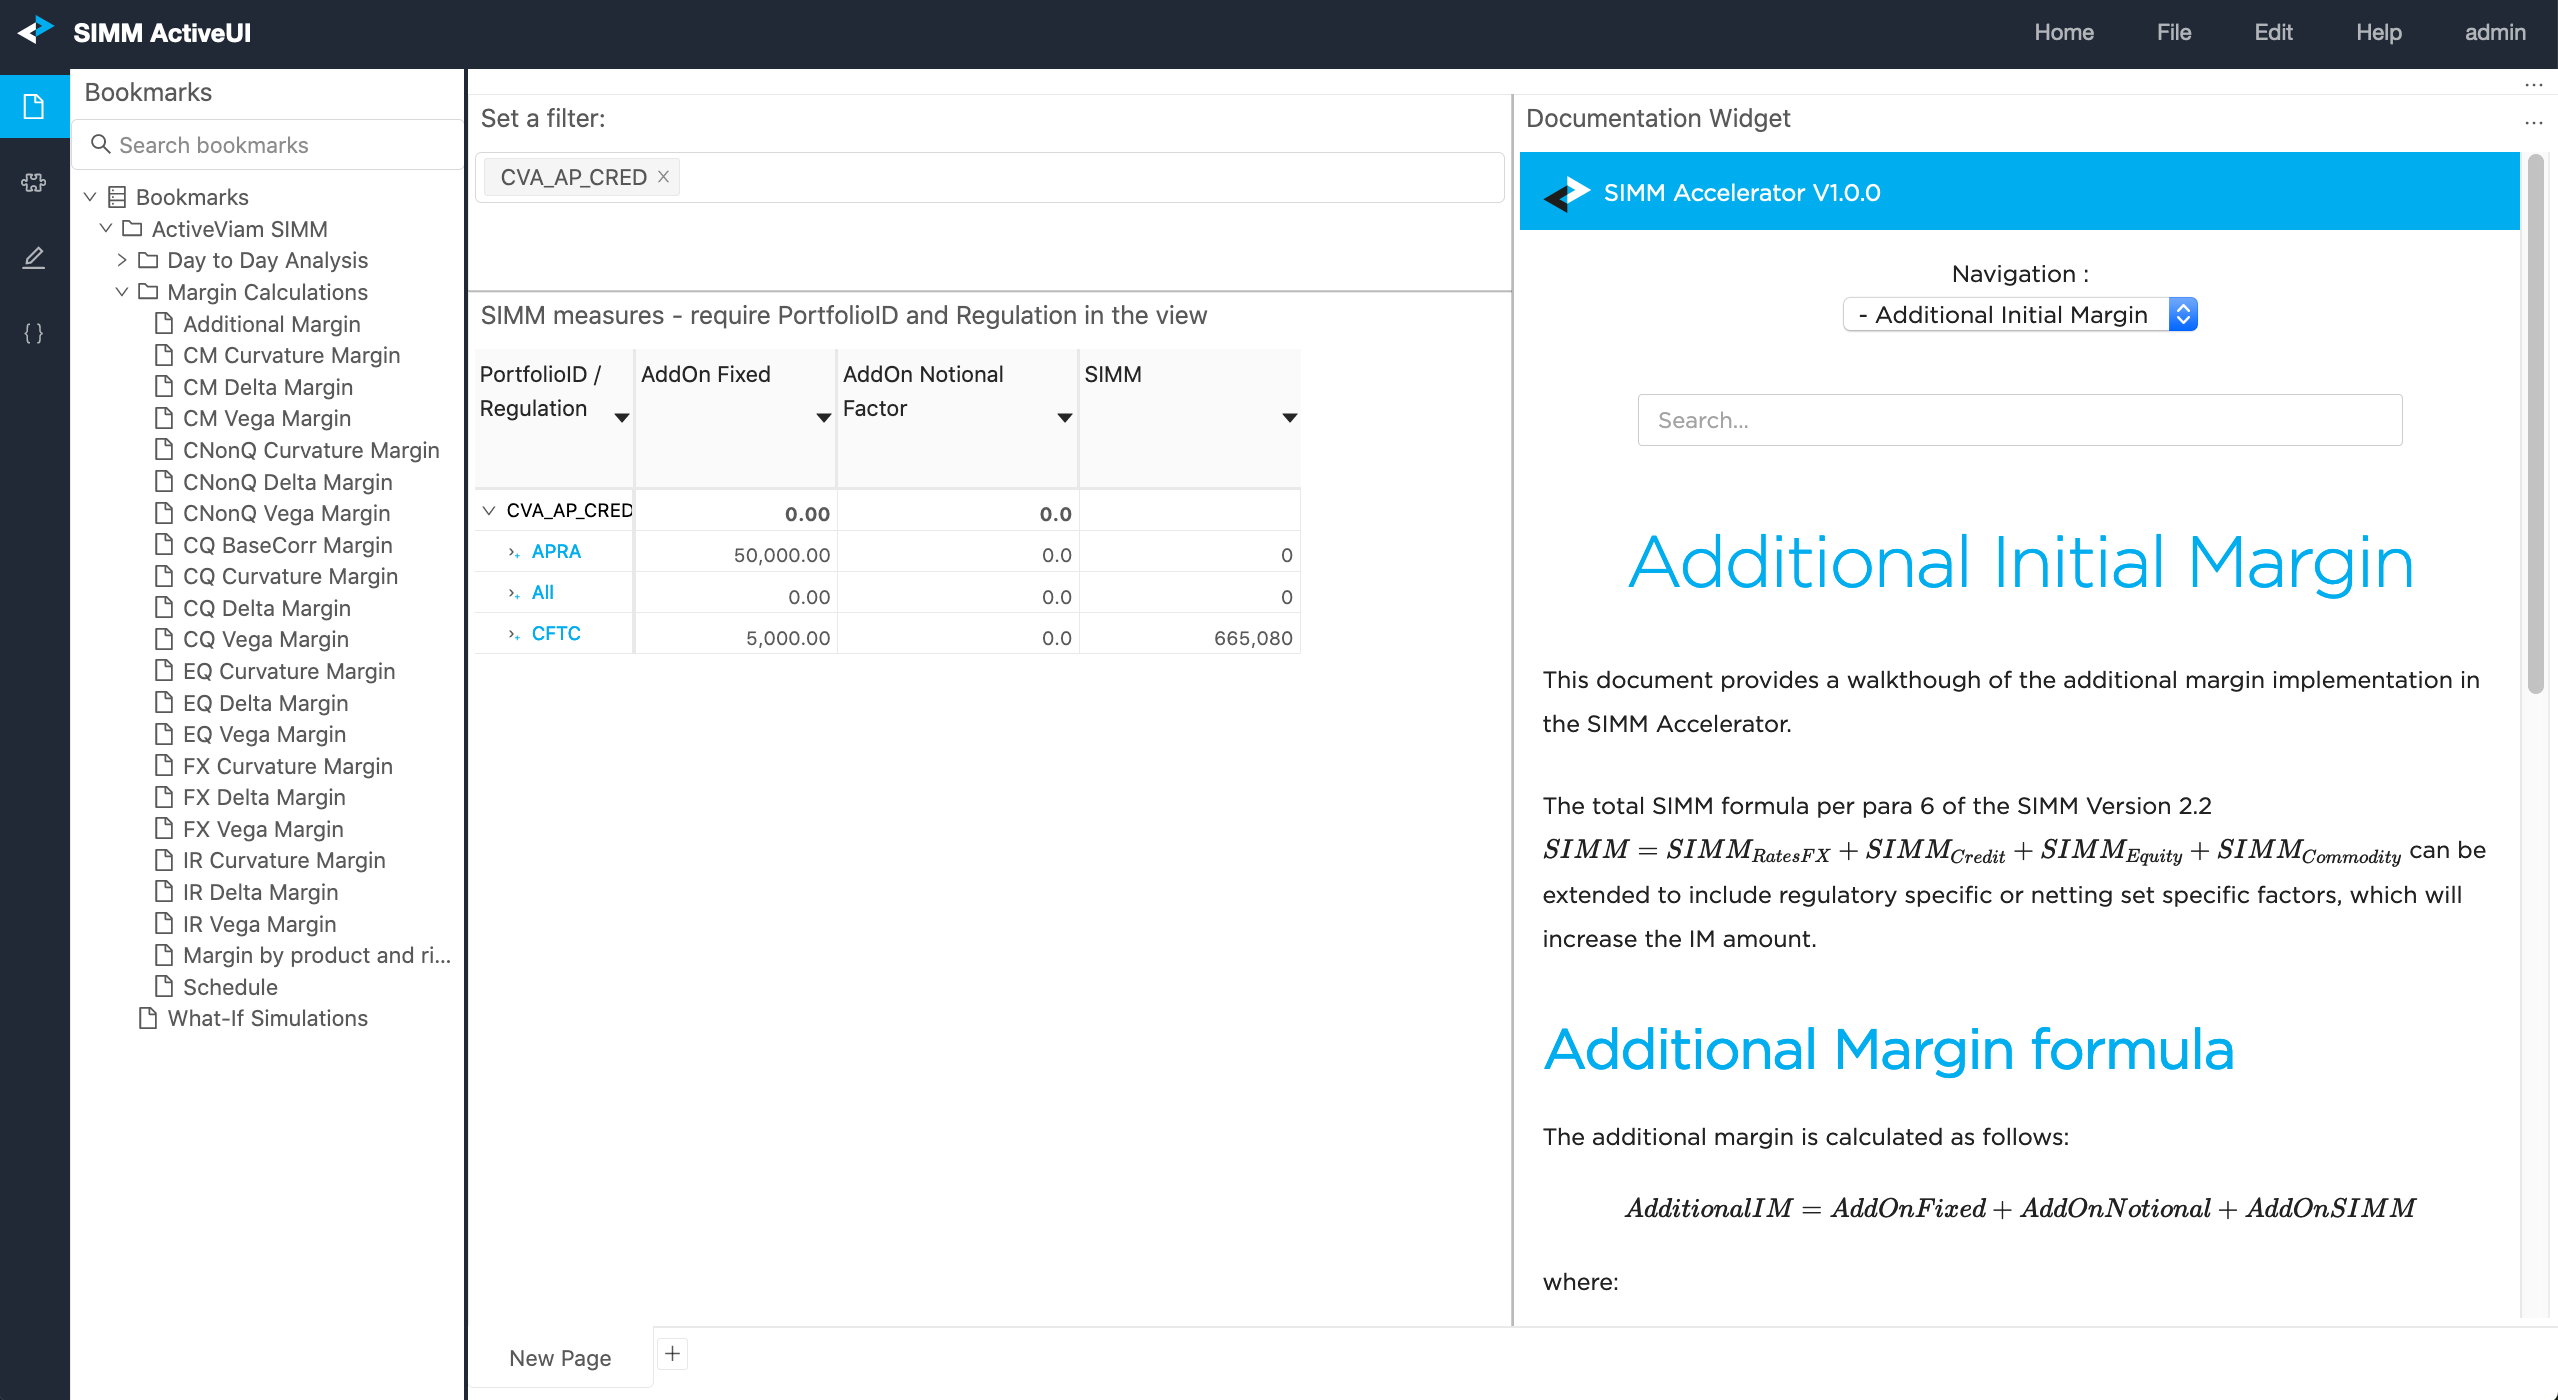The height and width of the screenshot is (1400, 2558).
Task: Click the APRA regulation link
Action: pyautogui.click(x=556, y=551)
